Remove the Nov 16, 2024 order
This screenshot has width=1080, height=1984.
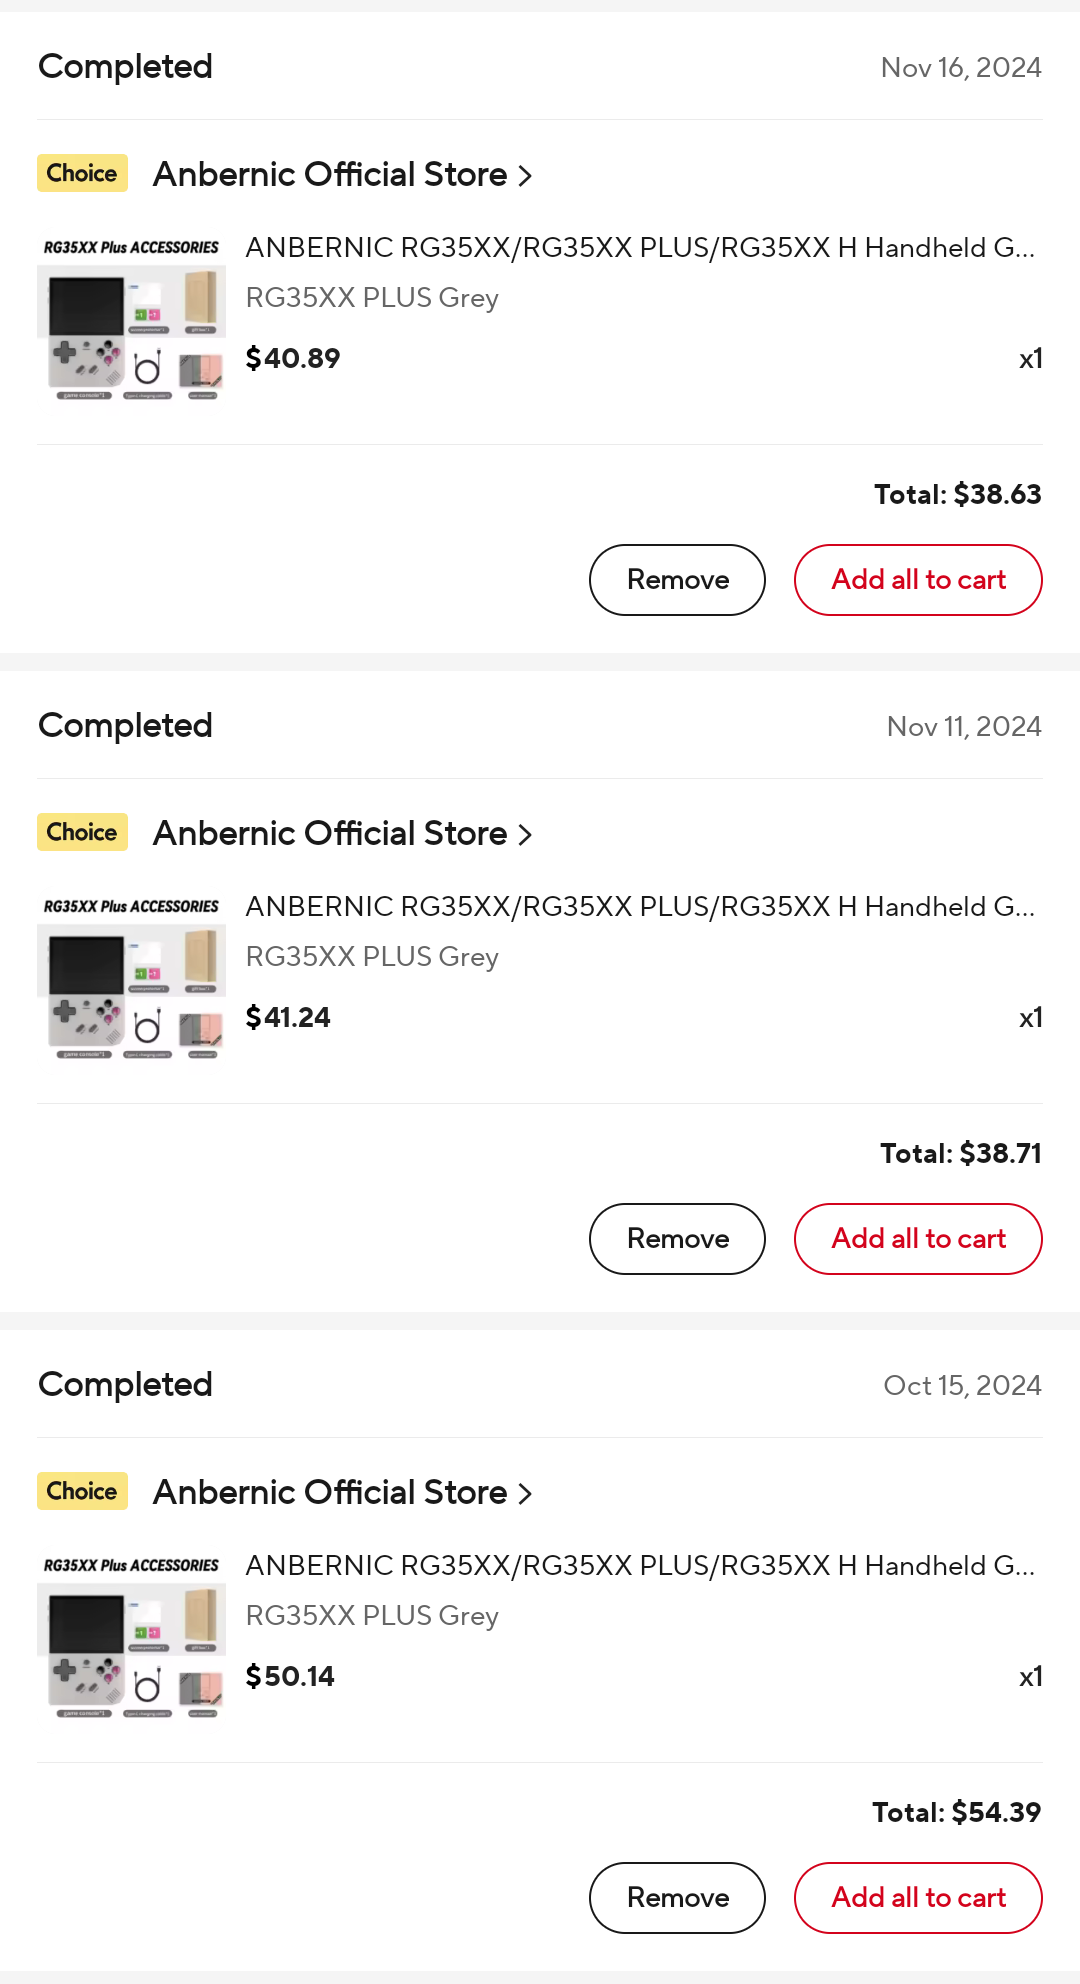coord(677,580)
